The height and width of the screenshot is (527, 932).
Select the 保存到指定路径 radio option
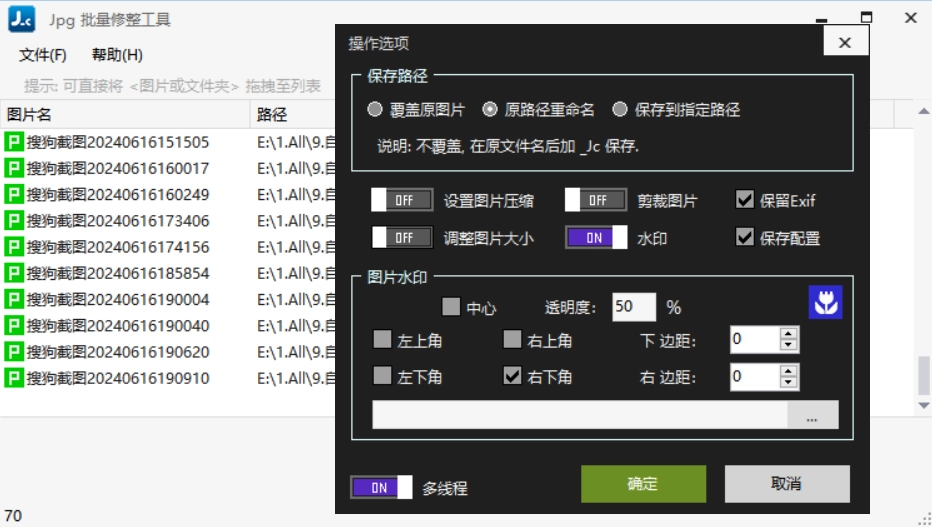point(620,109)
